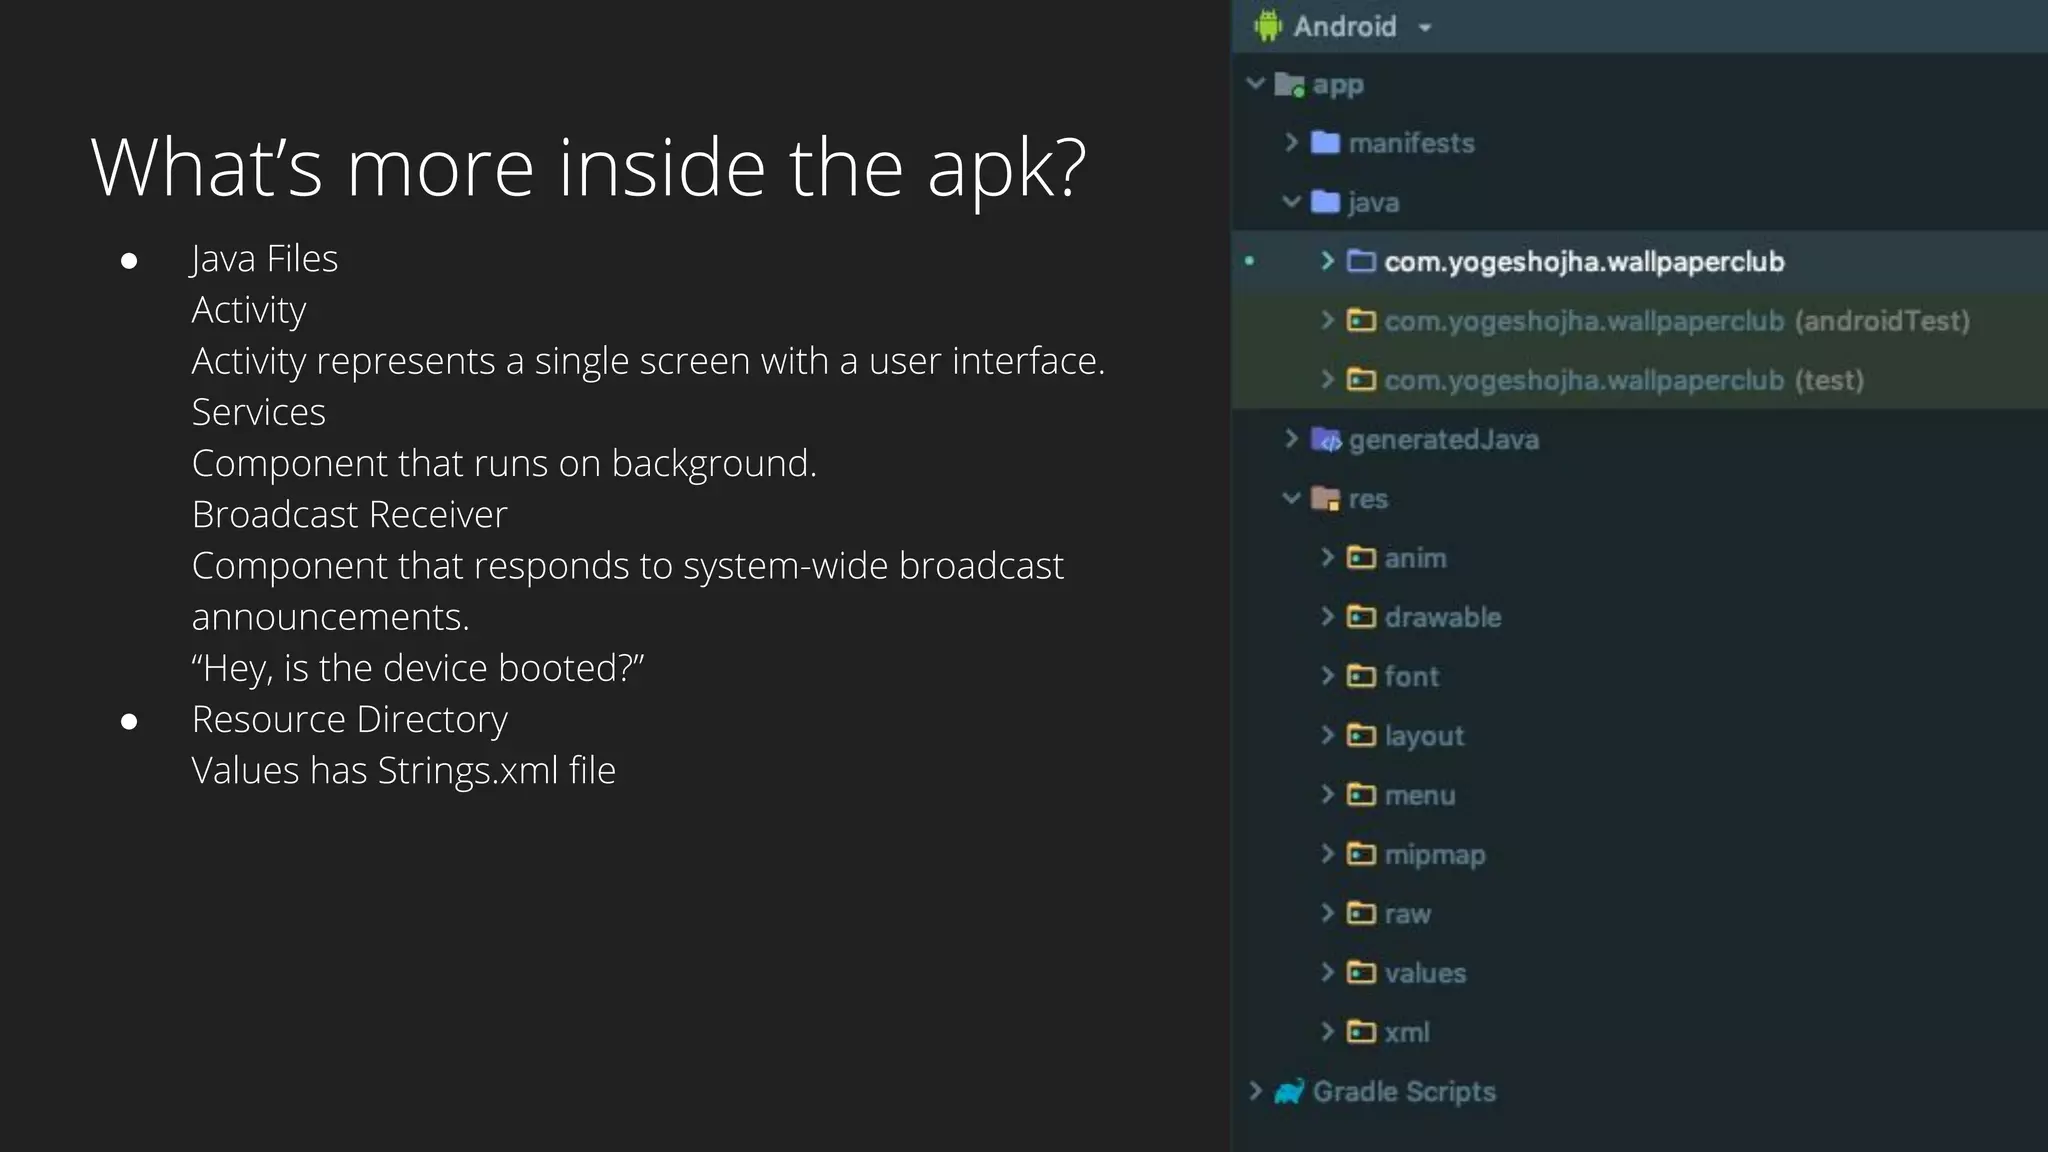Select the app module folder icon
The image size is (2048, 1152).
click(x=1290, y=85)
